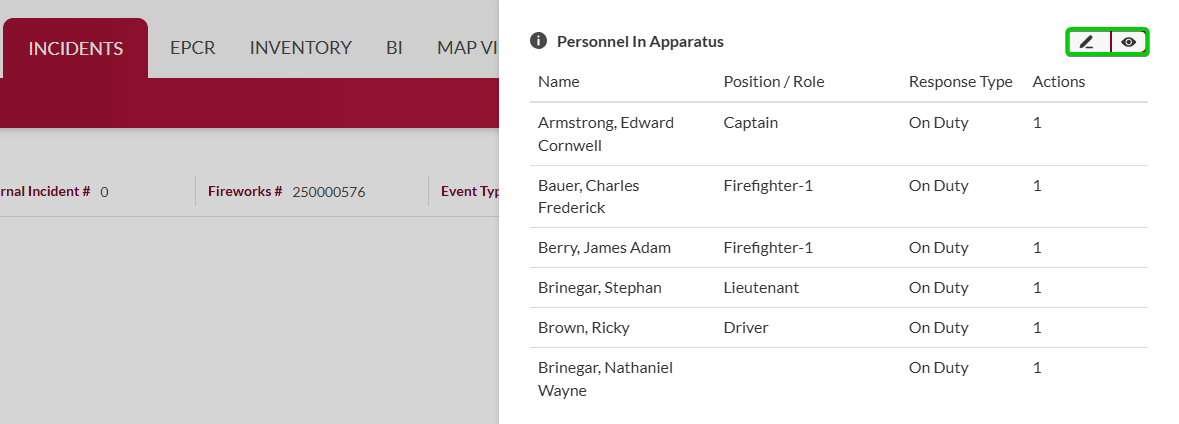Click the info icon beside Personnel In Apparatus
1179x424 pixels.
point(538,41)
